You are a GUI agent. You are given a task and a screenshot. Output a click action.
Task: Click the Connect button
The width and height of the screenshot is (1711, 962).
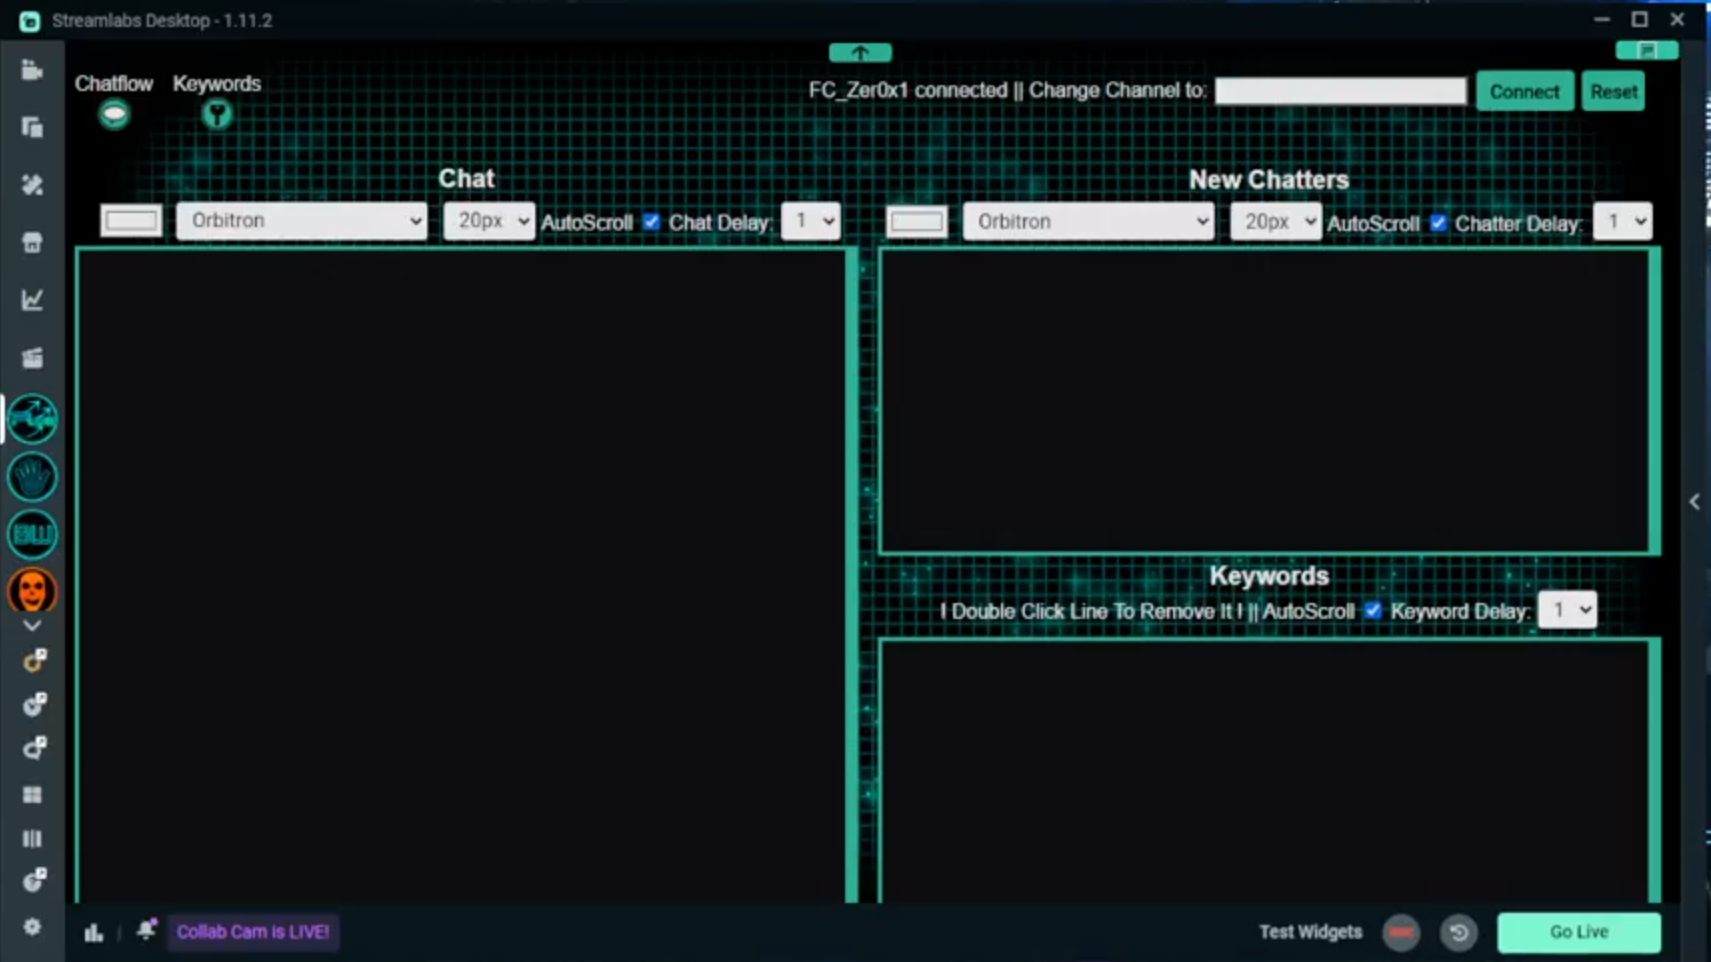(1524, 91)
